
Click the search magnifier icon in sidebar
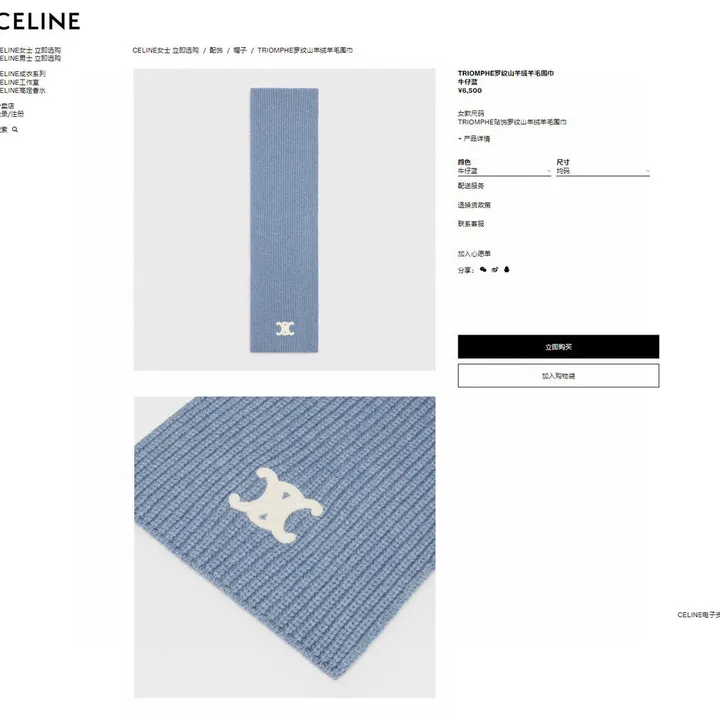[x=15, y=129]
